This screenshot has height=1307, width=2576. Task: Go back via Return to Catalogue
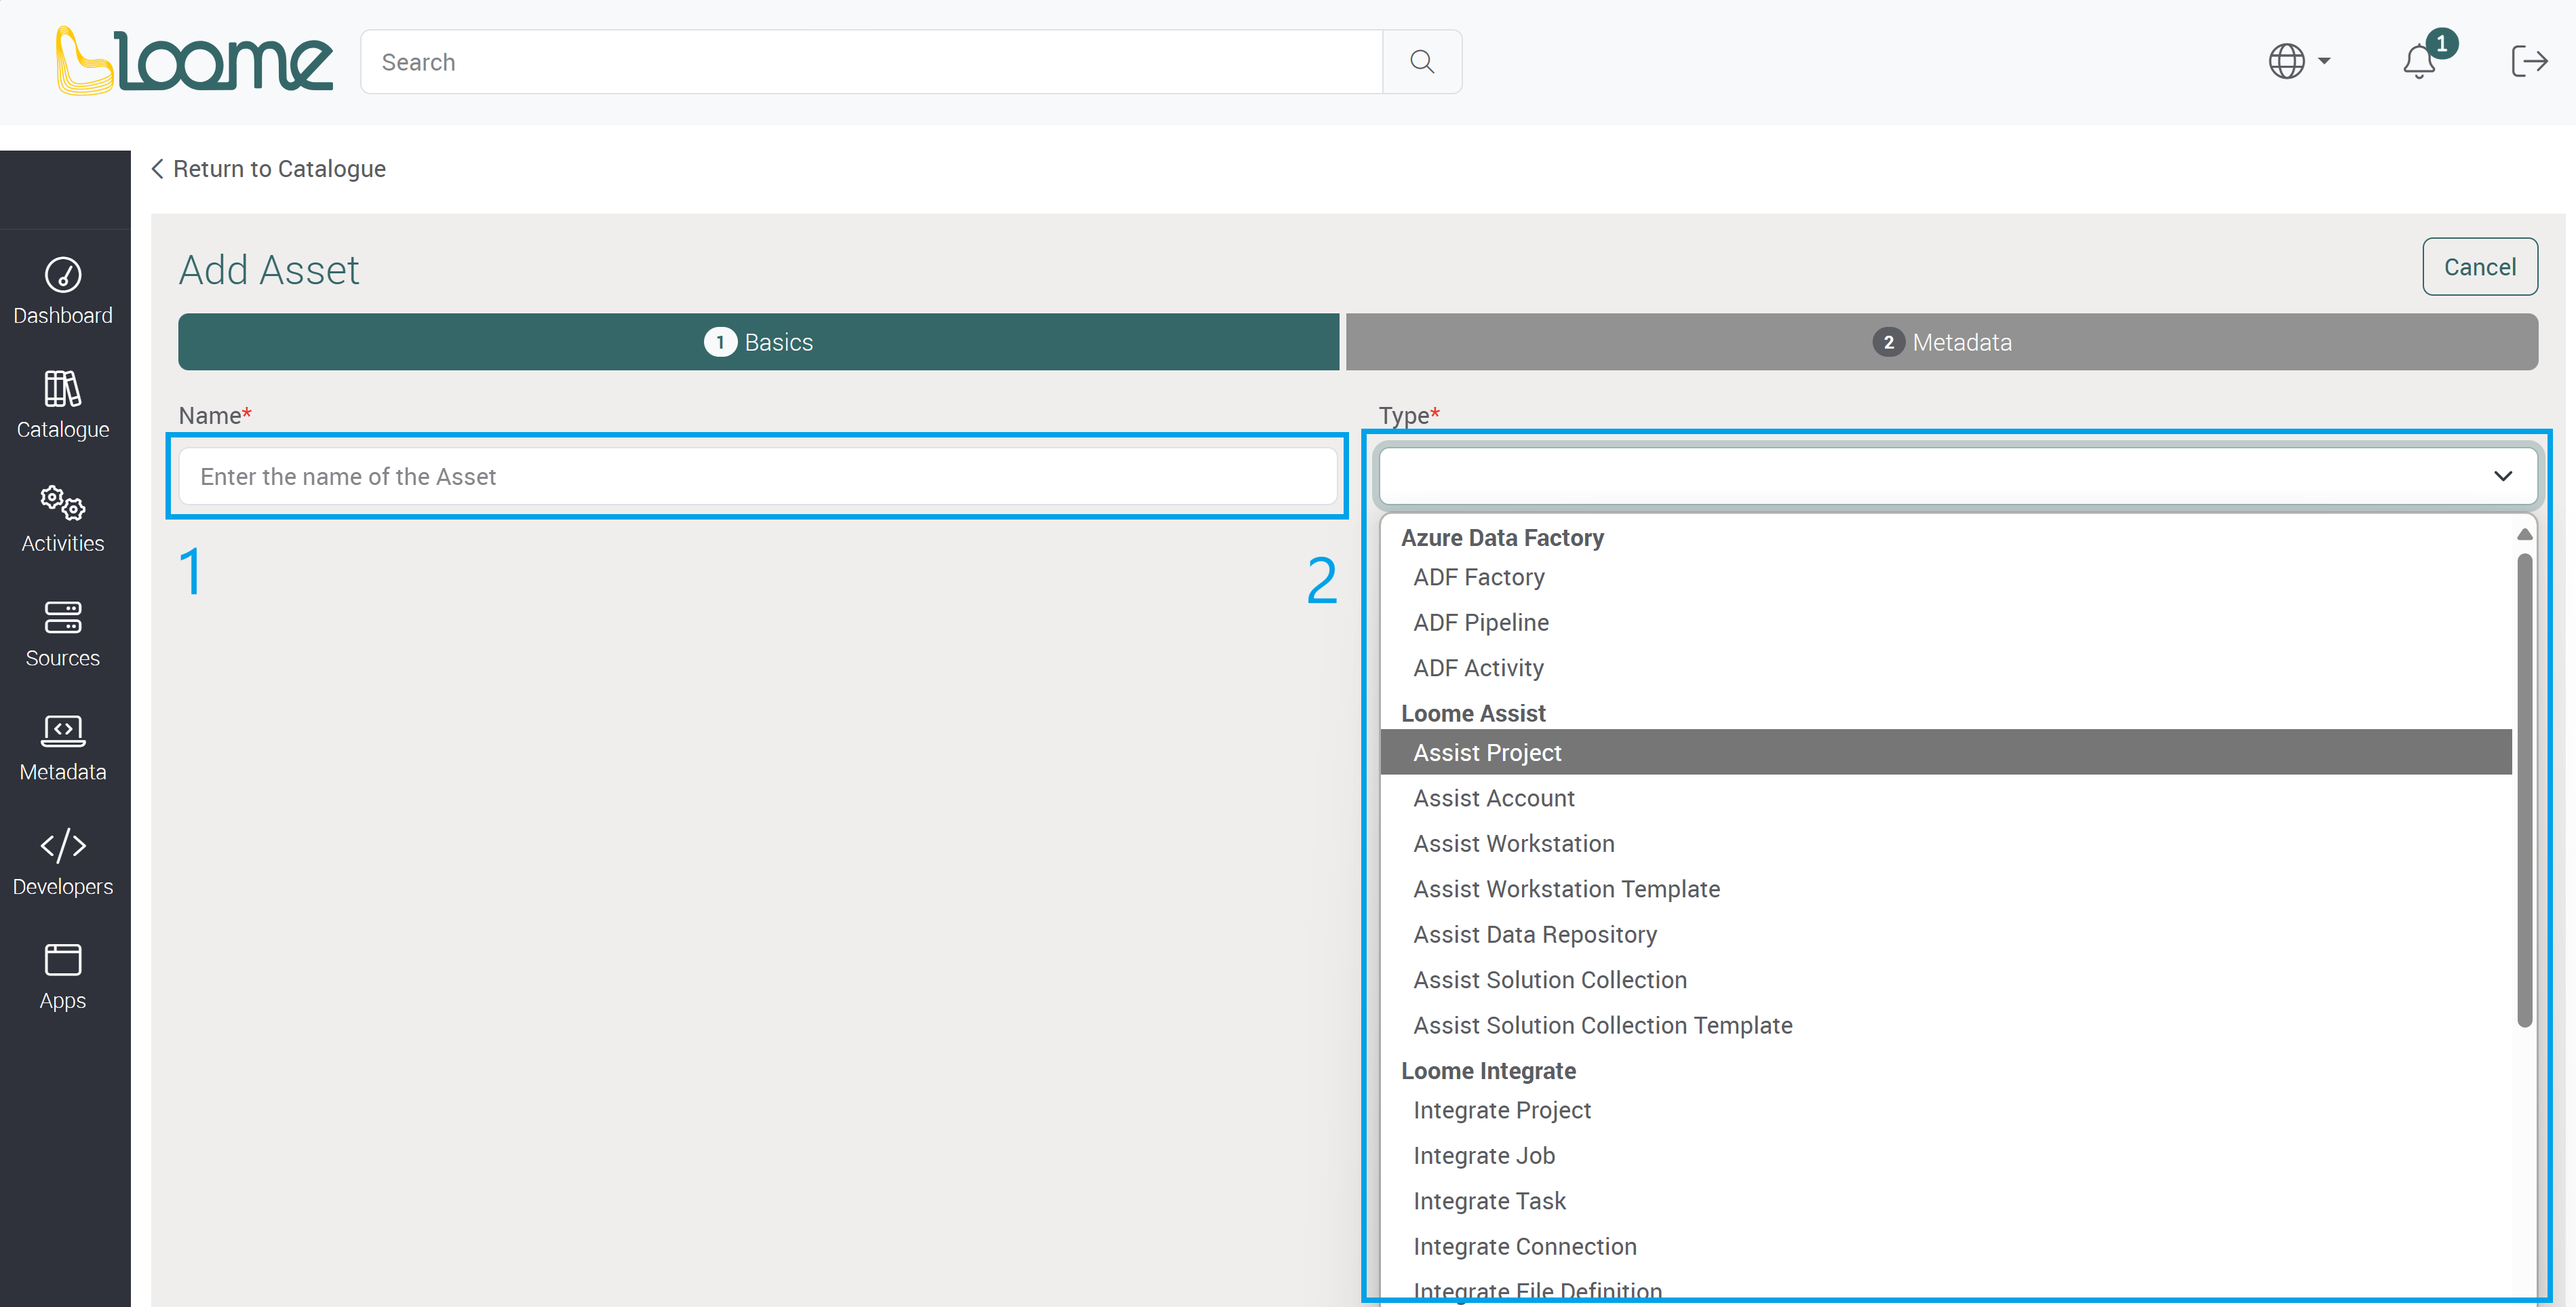269,169
